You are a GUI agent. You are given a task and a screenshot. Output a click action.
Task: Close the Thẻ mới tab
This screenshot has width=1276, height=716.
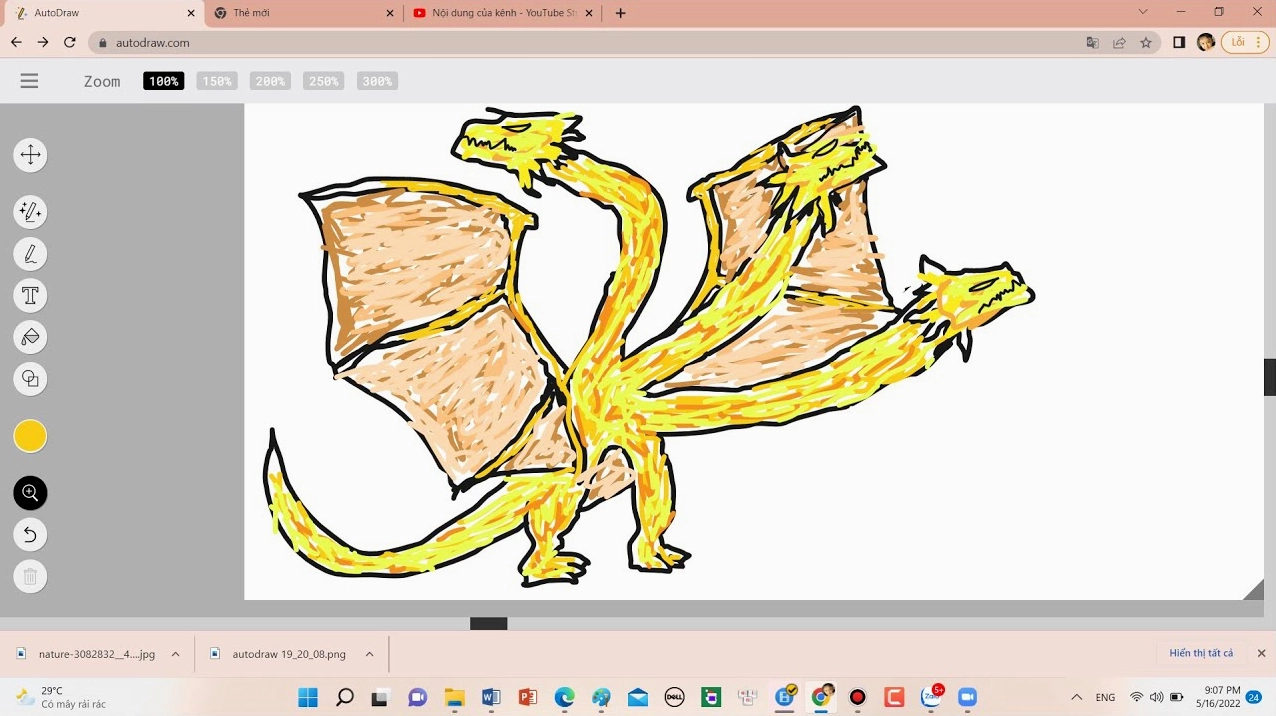coord(390,13)
